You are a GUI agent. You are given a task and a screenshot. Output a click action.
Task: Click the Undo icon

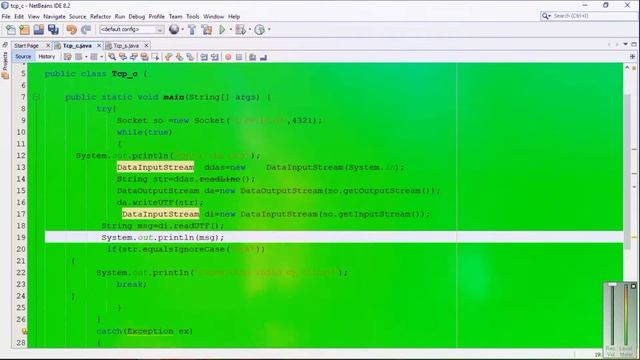[x=72, y=29]
